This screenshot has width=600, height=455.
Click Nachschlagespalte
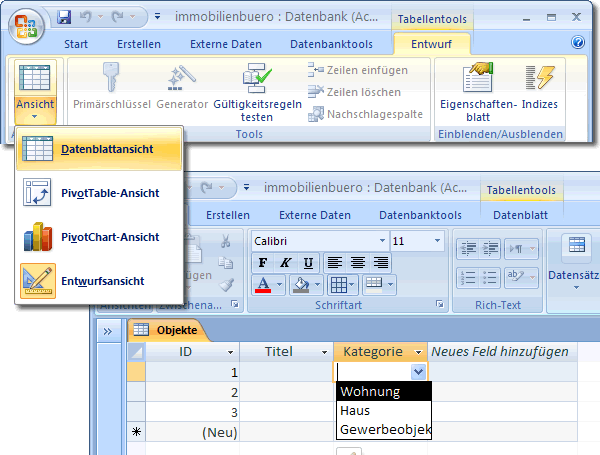[365, 114]
